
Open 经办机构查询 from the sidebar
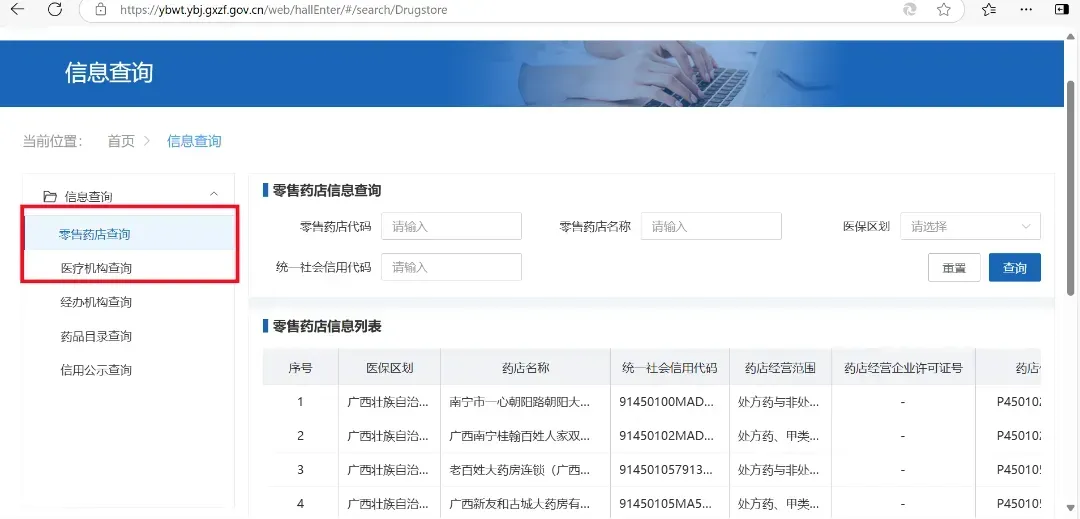click(96, 302)
